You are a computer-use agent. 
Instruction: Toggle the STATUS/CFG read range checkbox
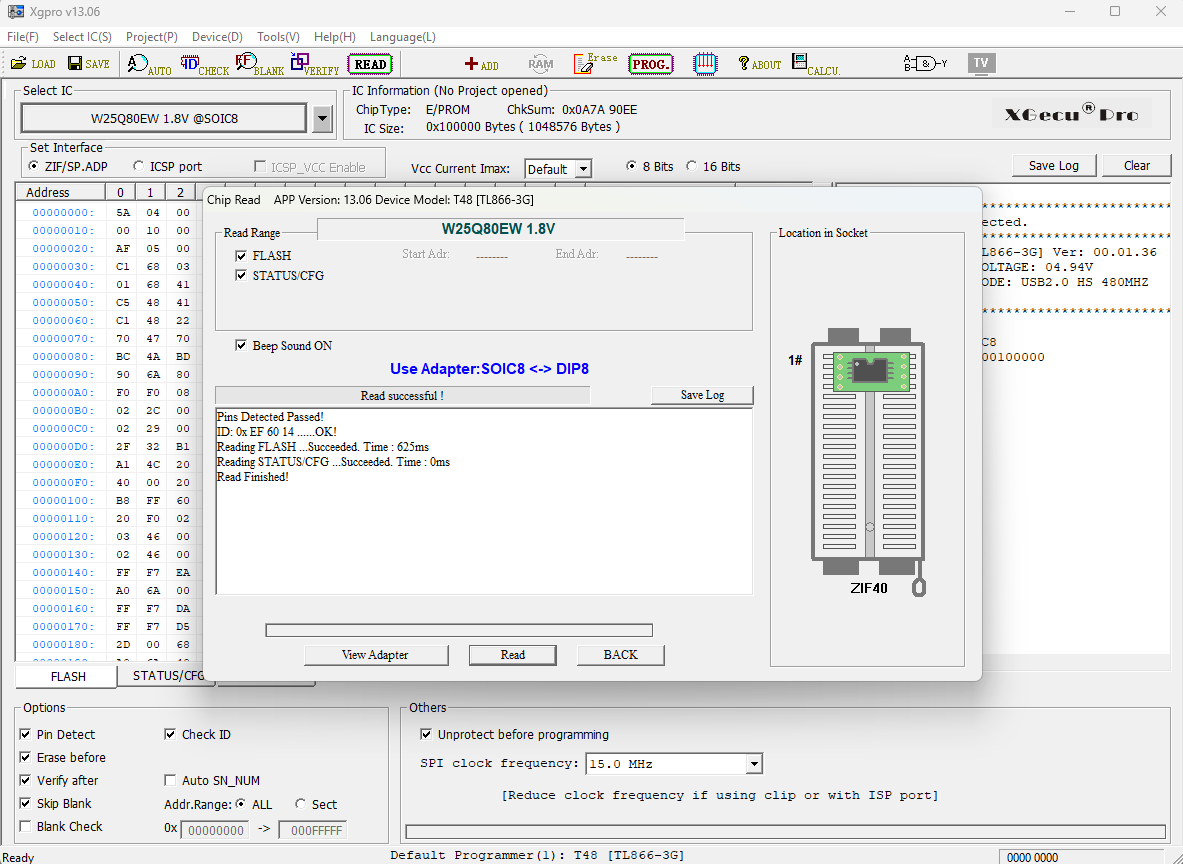[x=241, y=276]
